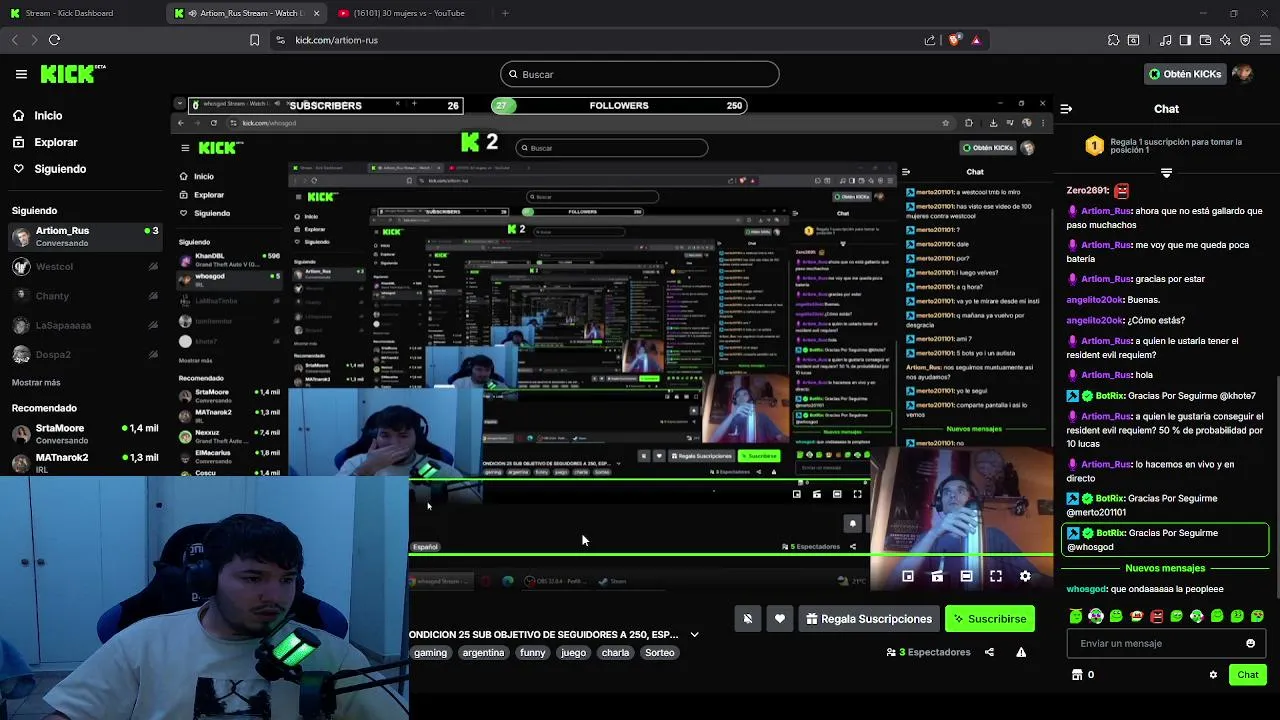1280x720 pixels.
Task: Open the media control music note icon
Action: coord(1165,40)
